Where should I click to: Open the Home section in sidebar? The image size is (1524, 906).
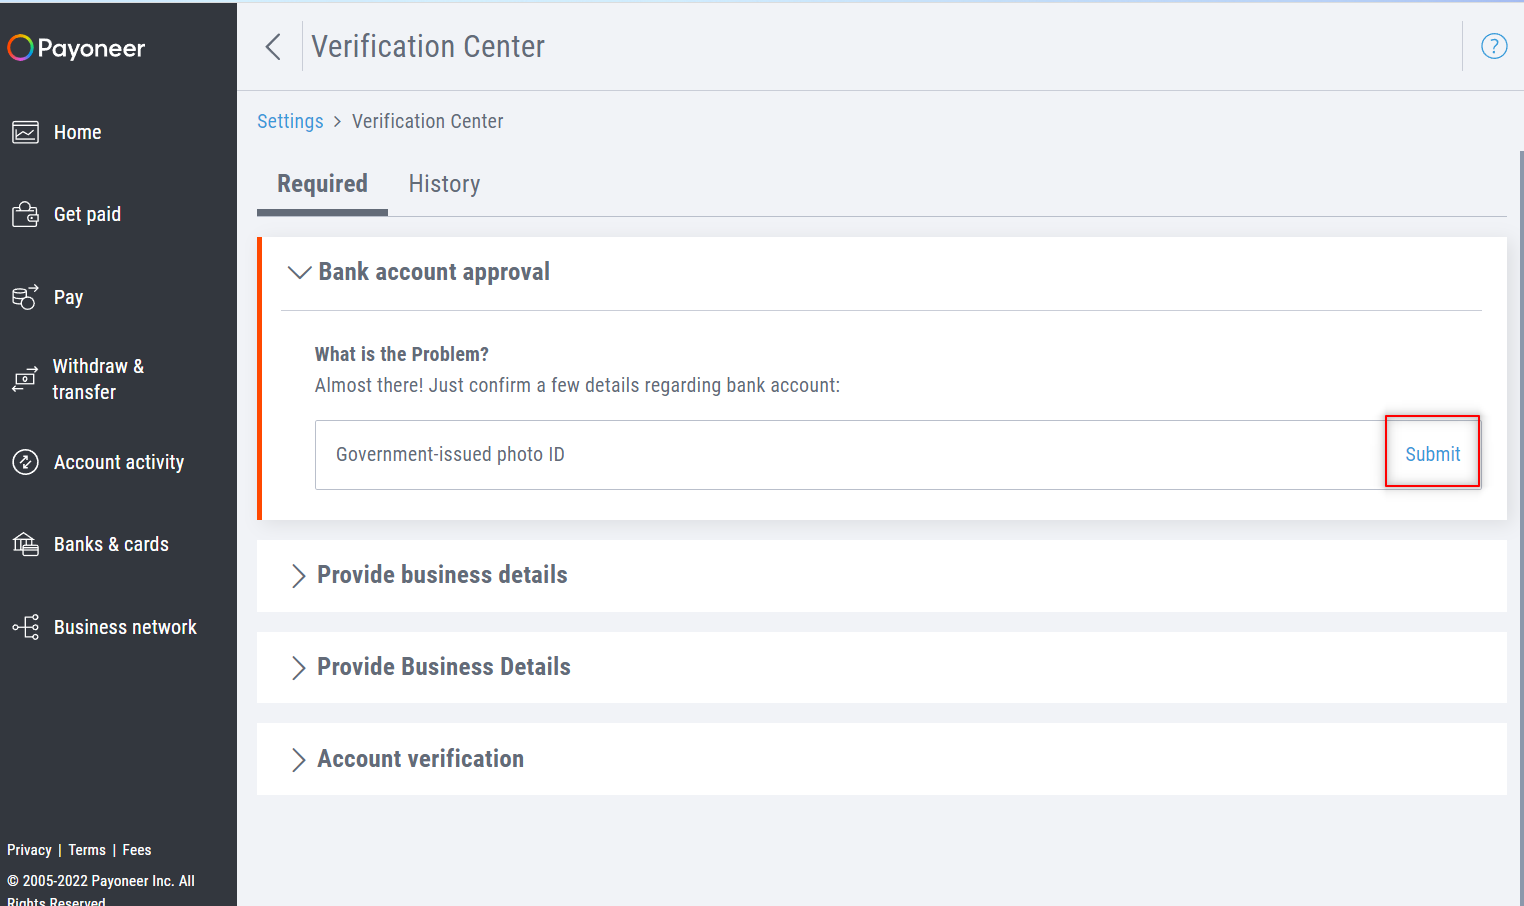click(x=77, y=131)
